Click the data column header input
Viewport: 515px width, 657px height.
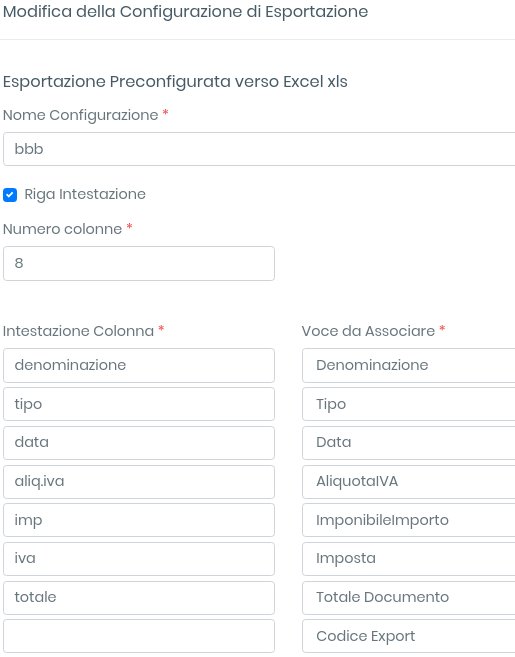139,443
